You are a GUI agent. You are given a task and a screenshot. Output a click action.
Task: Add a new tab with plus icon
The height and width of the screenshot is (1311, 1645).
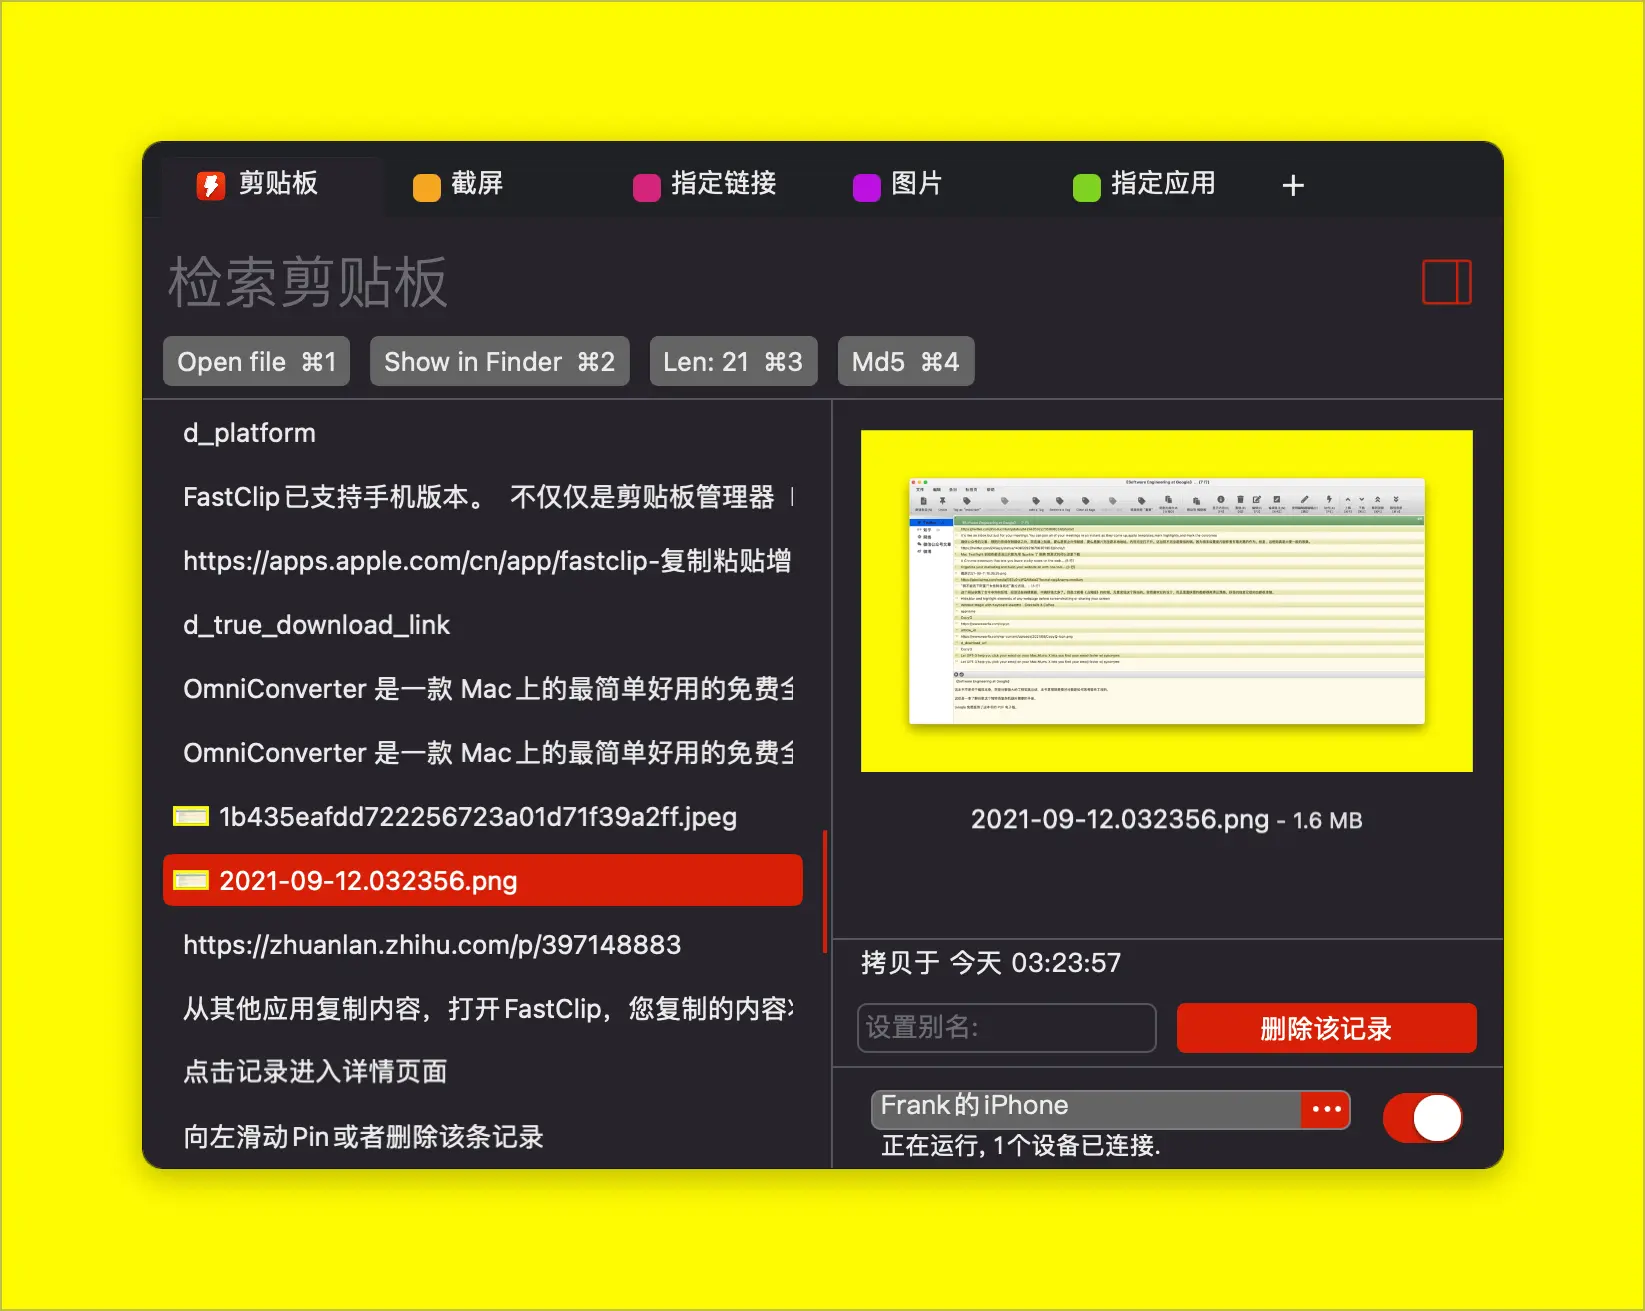(x=1292, y=186)
